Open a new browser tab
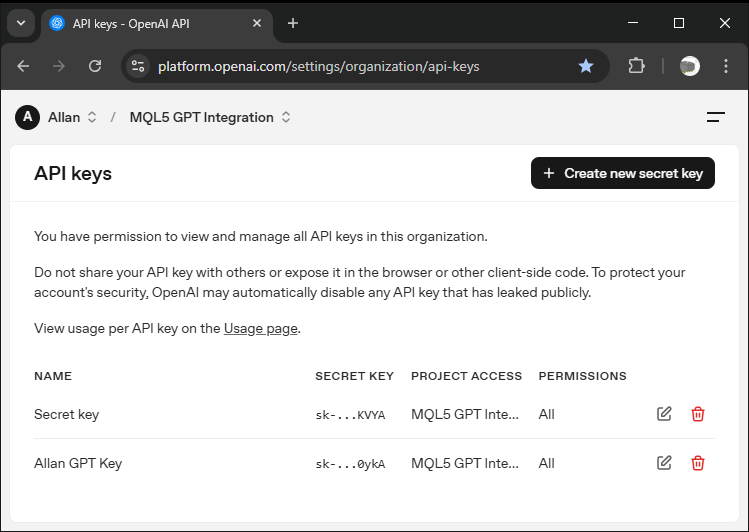The height and width of the screenshot is (532, 749). pos(293,23)
